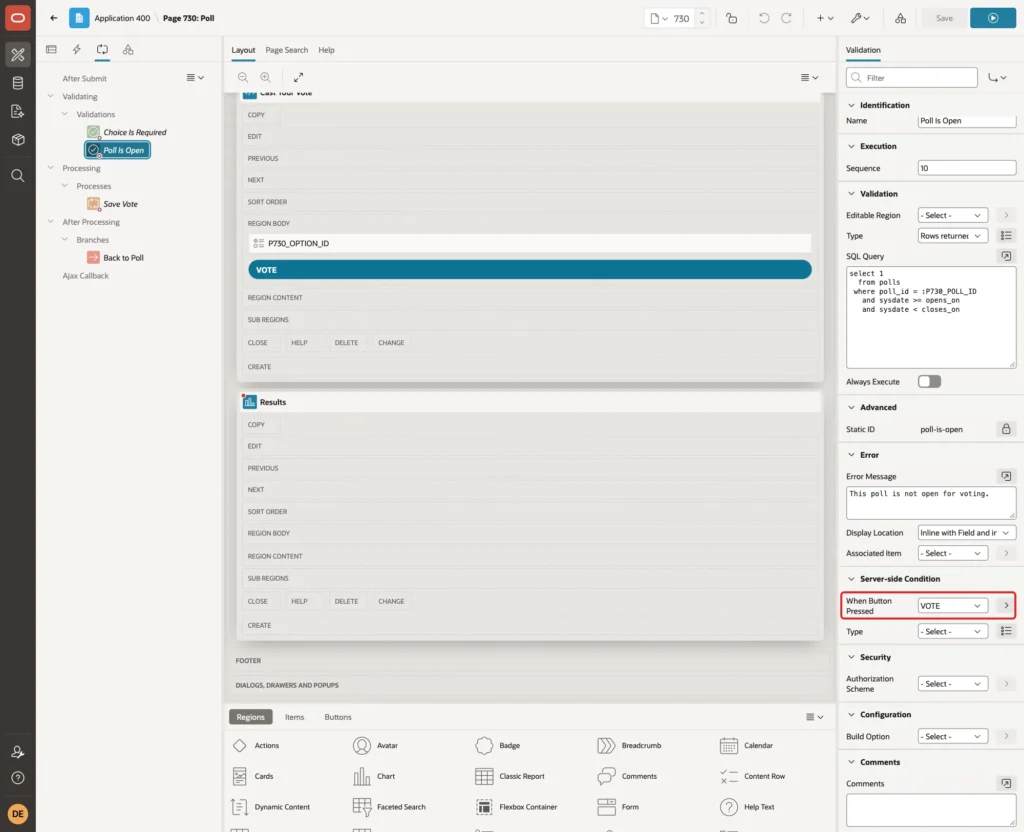The height and width of the screenshot is (832, 1024).
Task: Switch to the Dynamic Actions lightning tab
Action: click(76, 50)
